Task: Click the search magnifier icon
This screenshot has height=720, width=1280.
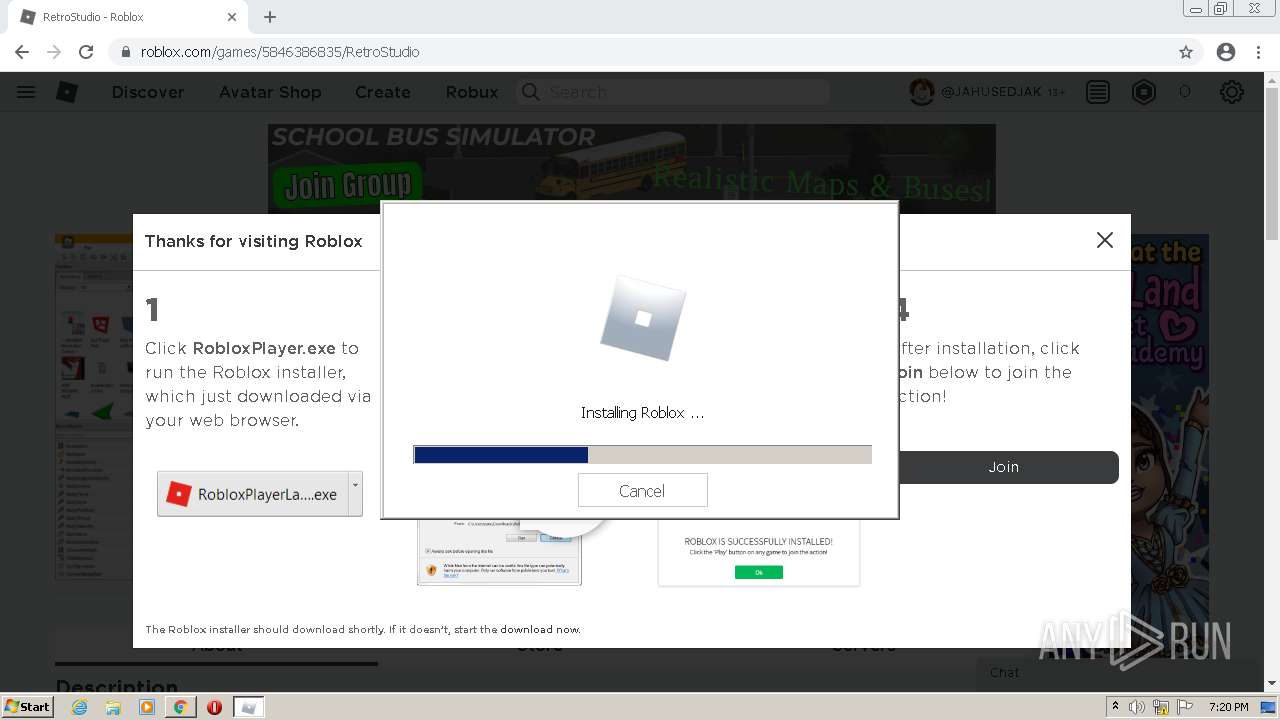Action: 531,92
